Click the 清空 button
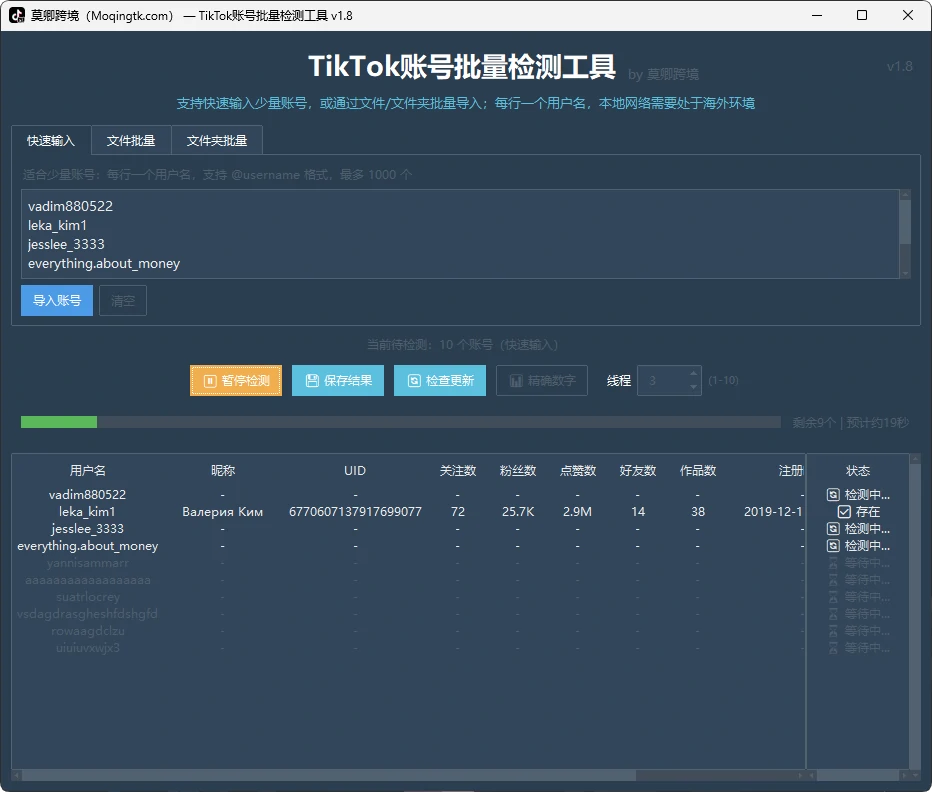The image size is (932, 792). click(123, 300)
